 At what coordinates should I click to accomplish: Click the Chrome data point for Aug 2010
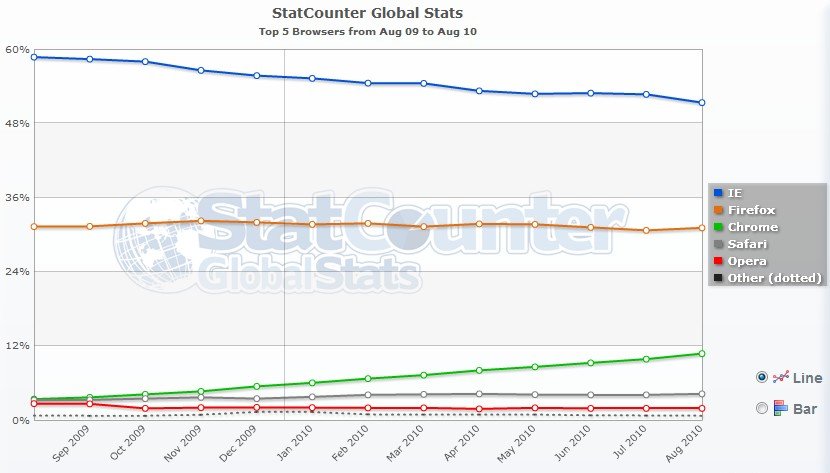coord(702,353)
